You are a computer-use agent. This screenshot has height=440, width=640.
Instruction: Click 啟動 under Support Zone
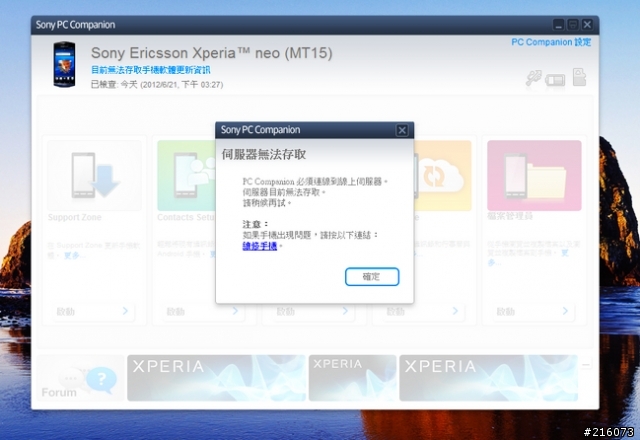point(93,311)
